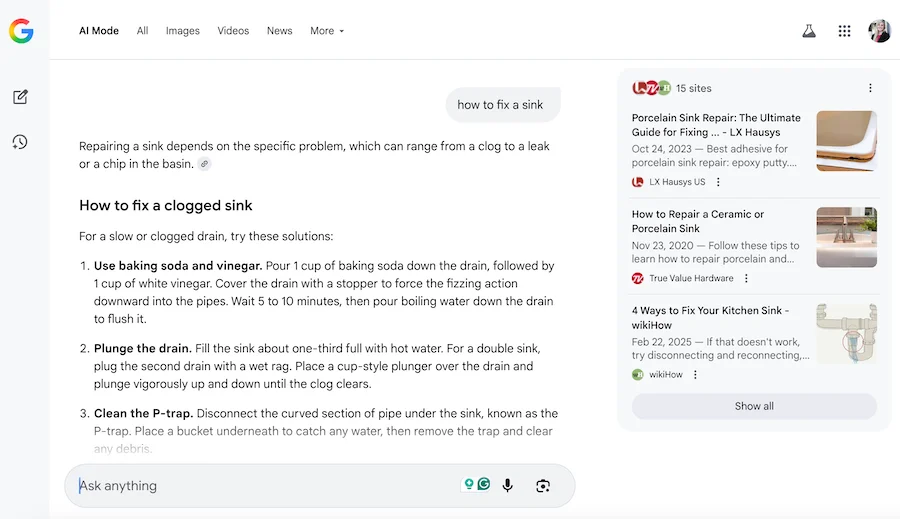Start a new search with the edit icon
The width and height of the screenshot is (900, 519).
20,97
